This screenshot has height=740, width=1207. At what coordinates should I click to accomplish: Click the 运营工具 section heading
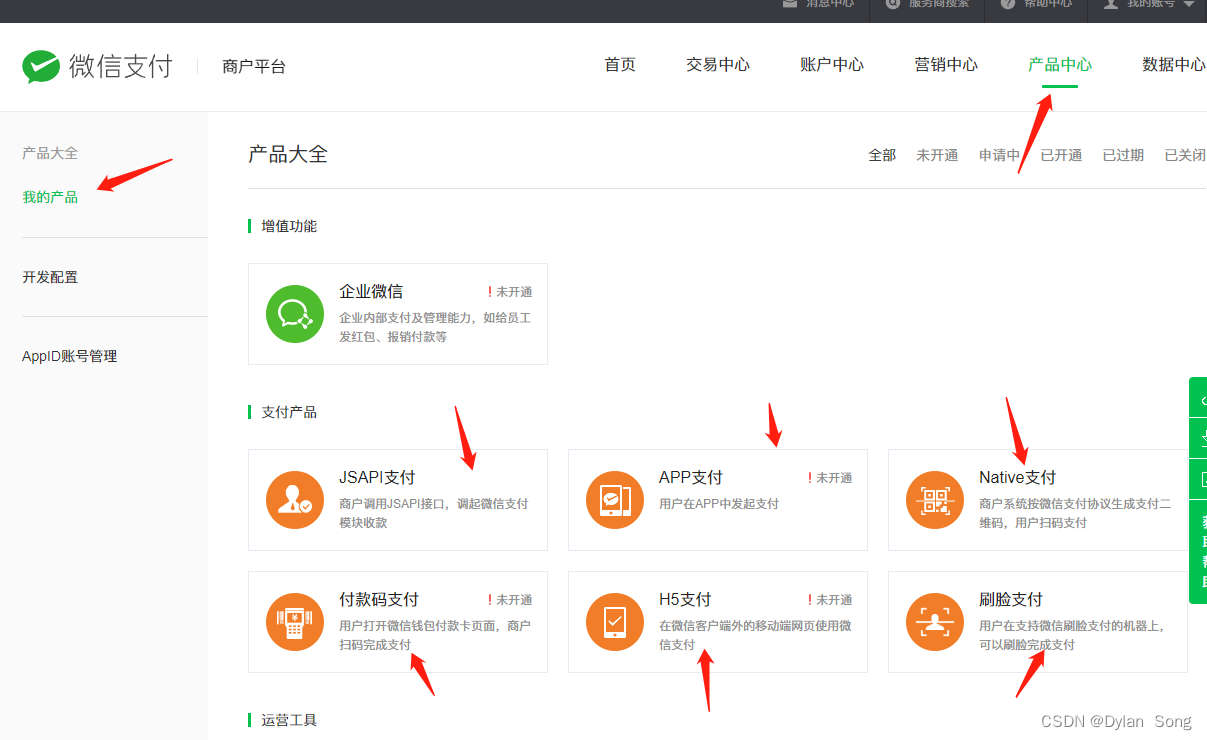tap(289, 720)
